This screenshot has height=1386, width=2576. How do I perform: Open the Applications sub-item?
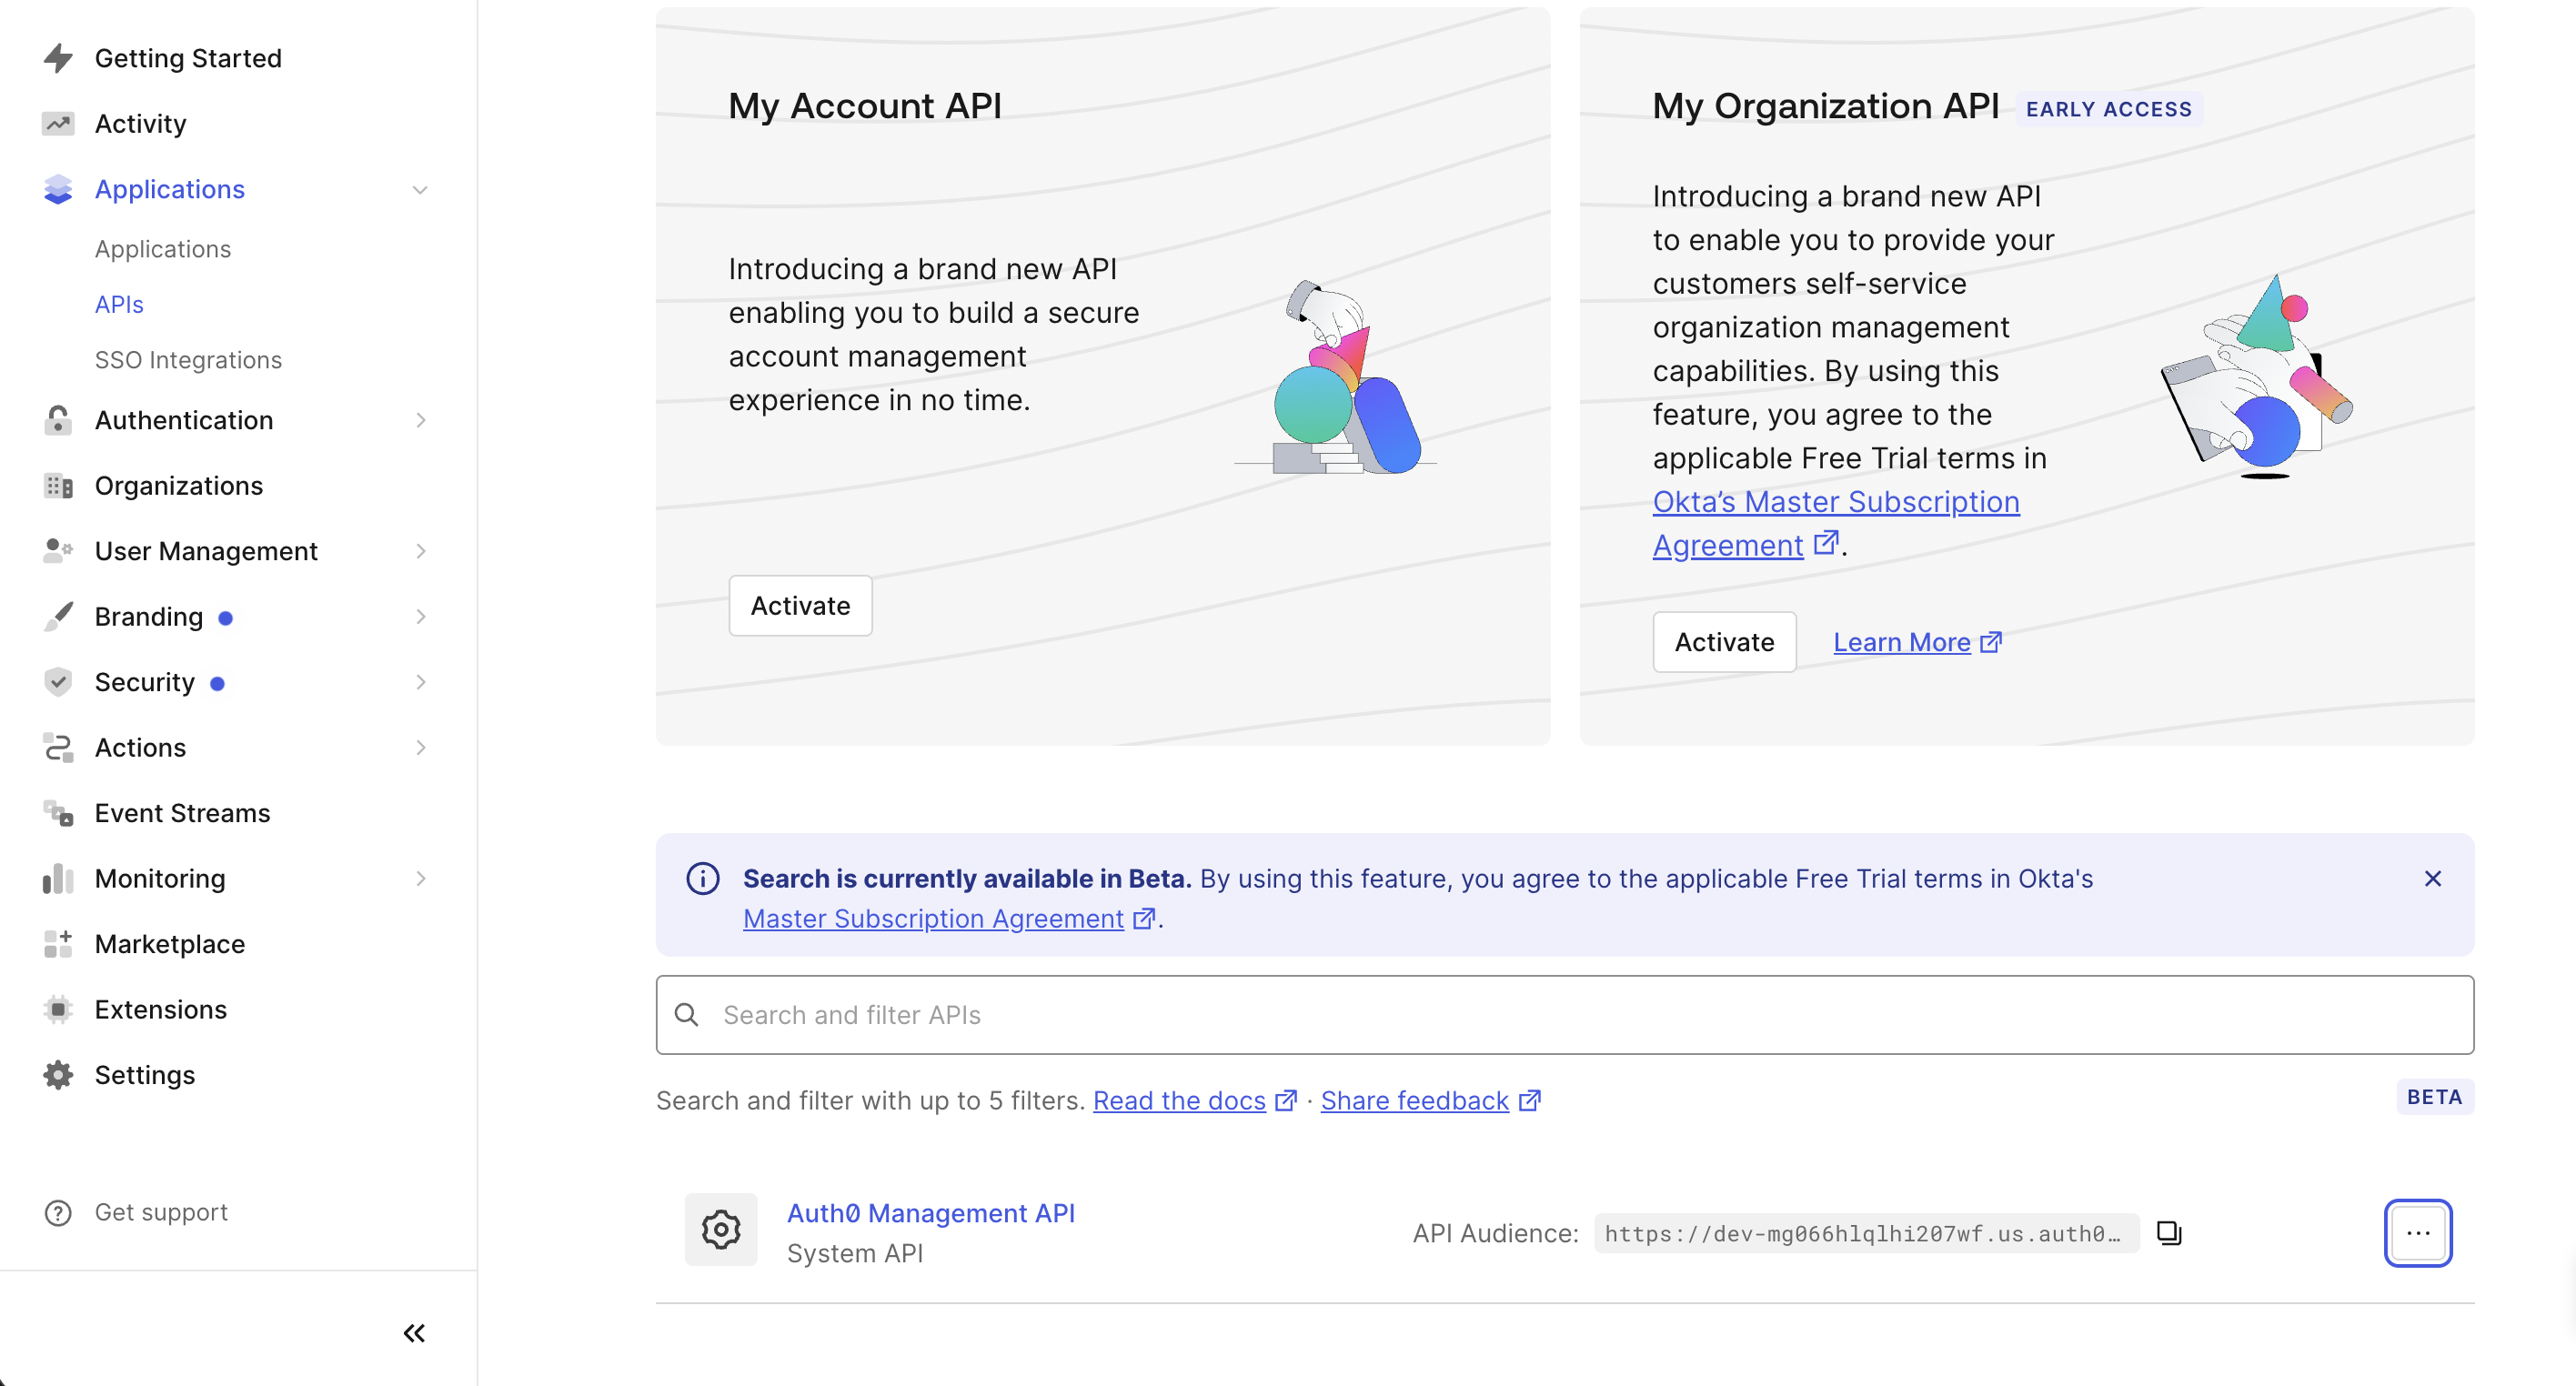coord(163,249)
